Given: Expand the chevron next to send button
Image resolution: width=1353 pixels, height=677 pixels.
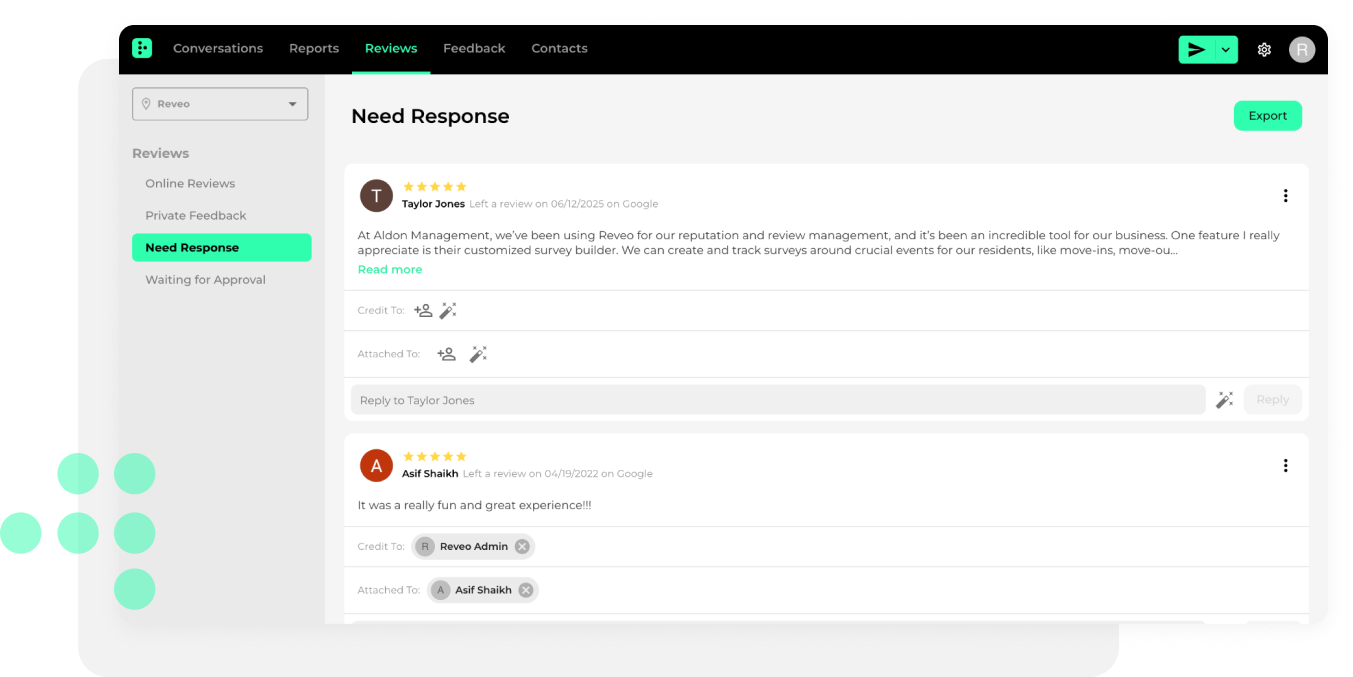Looking at the screenshot, I should point(1226,50).
